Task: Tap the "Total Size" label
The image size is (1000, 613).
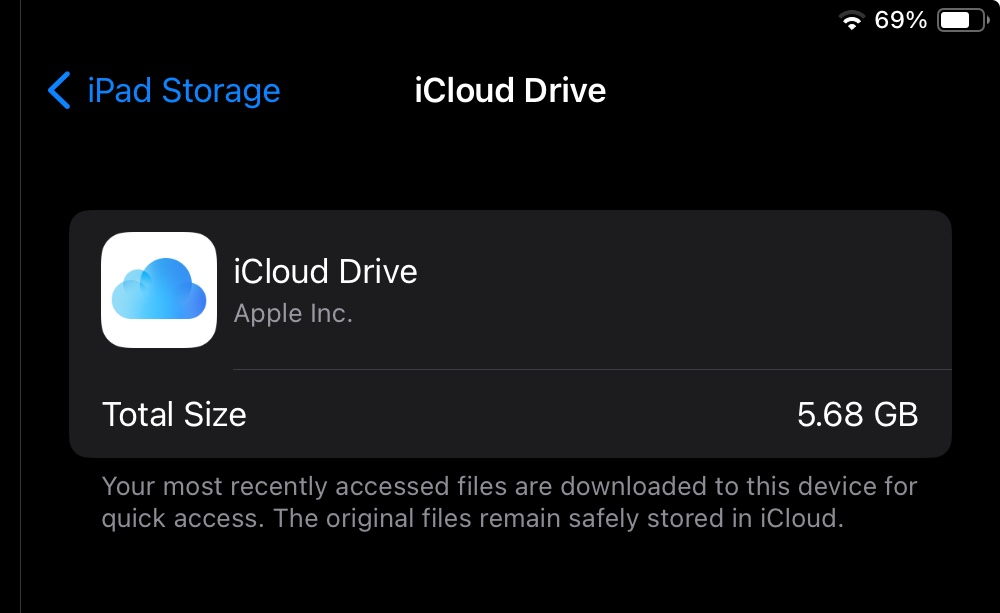Action: click(x=173, y=414)
